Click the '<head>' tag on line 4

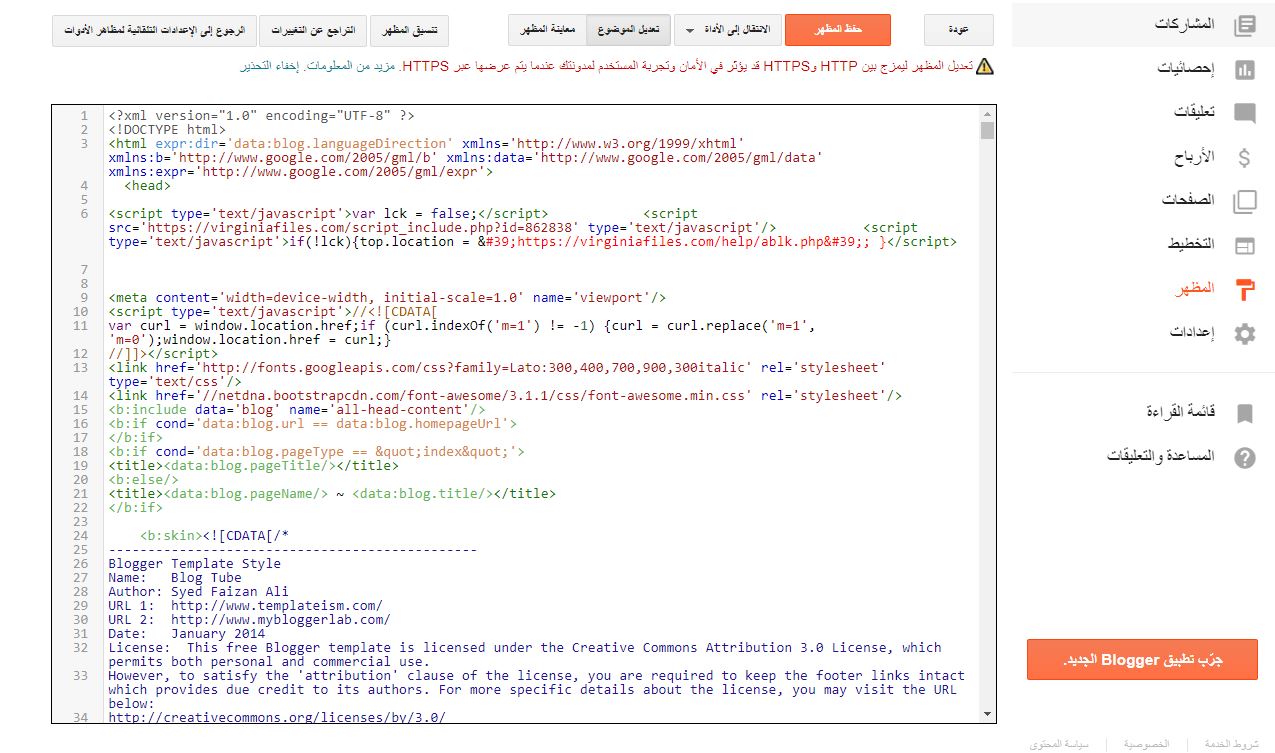(x=147, y=185)
